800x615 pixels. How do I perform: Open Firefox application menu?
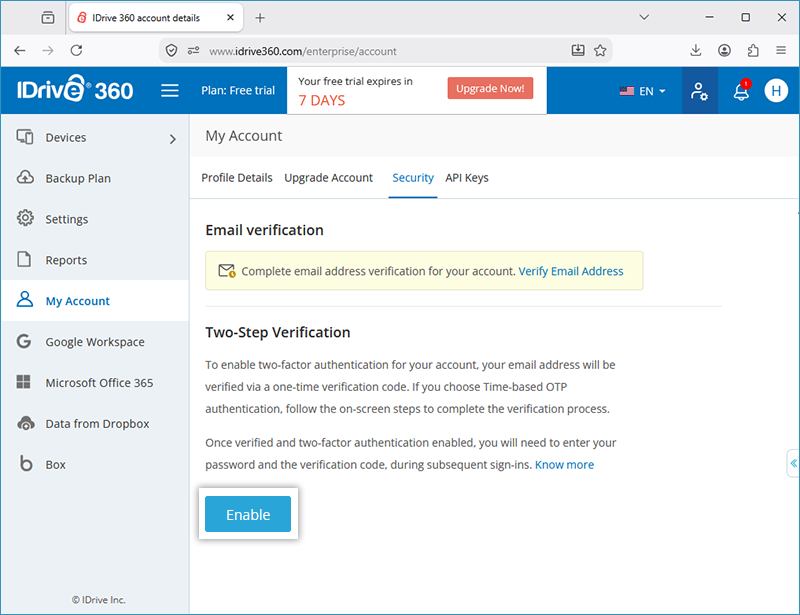pos(781,50)
